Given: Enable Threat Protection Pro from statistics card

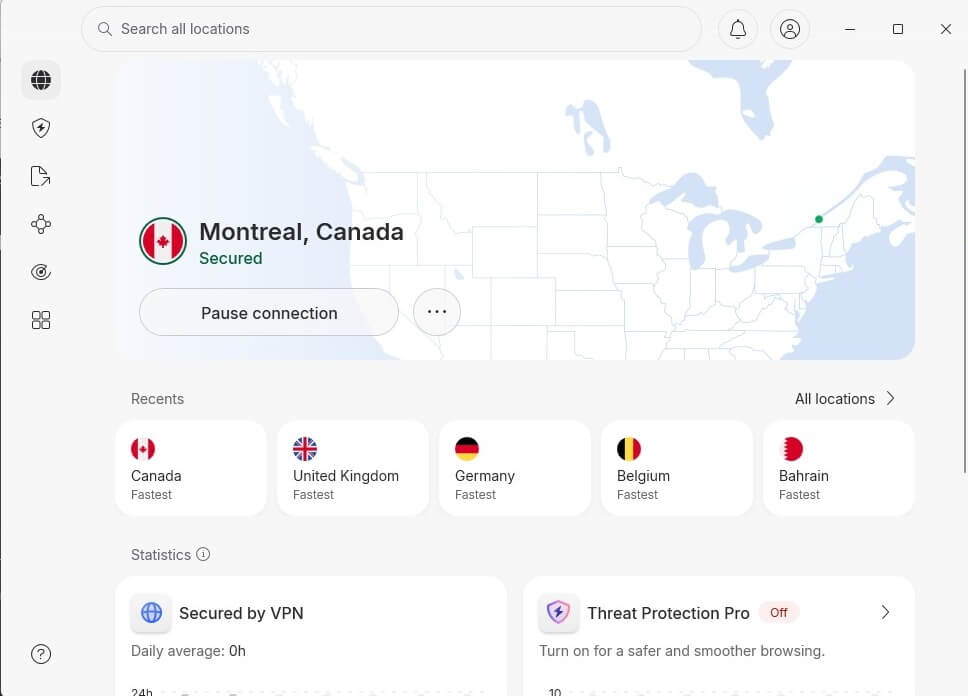Looking at the screenshot, I should (778, 612).
